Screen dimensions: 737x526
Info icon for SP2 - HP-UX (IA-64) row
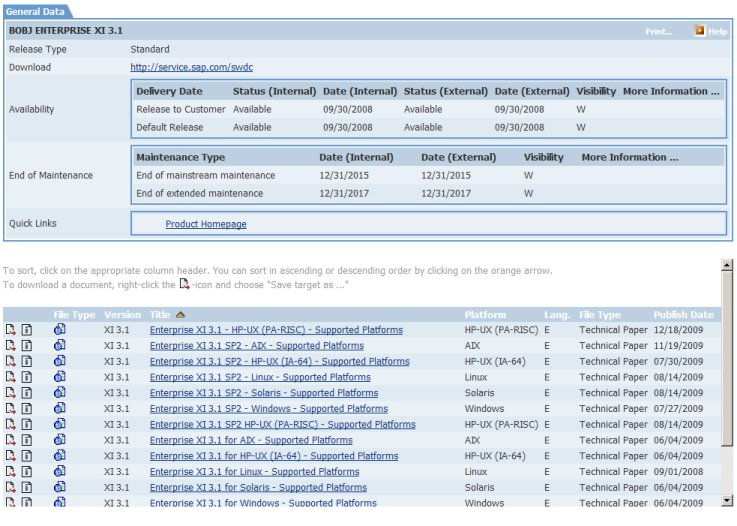pyautogui.click(x=27, y=361)
